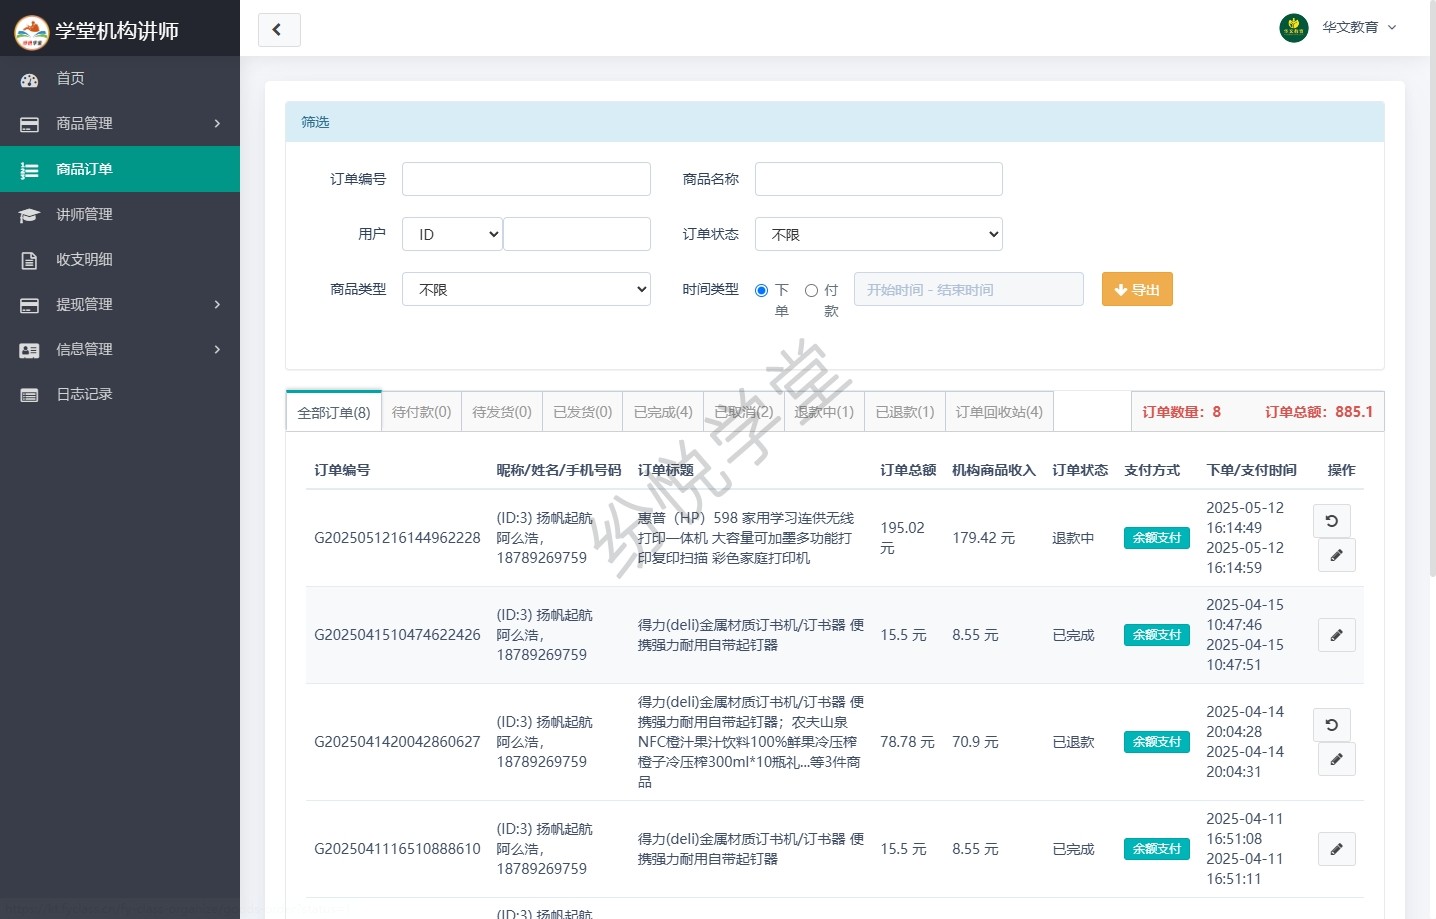
Task: Click the edit pencil for order G2025041510474622426
Action: pos(1336,635)
